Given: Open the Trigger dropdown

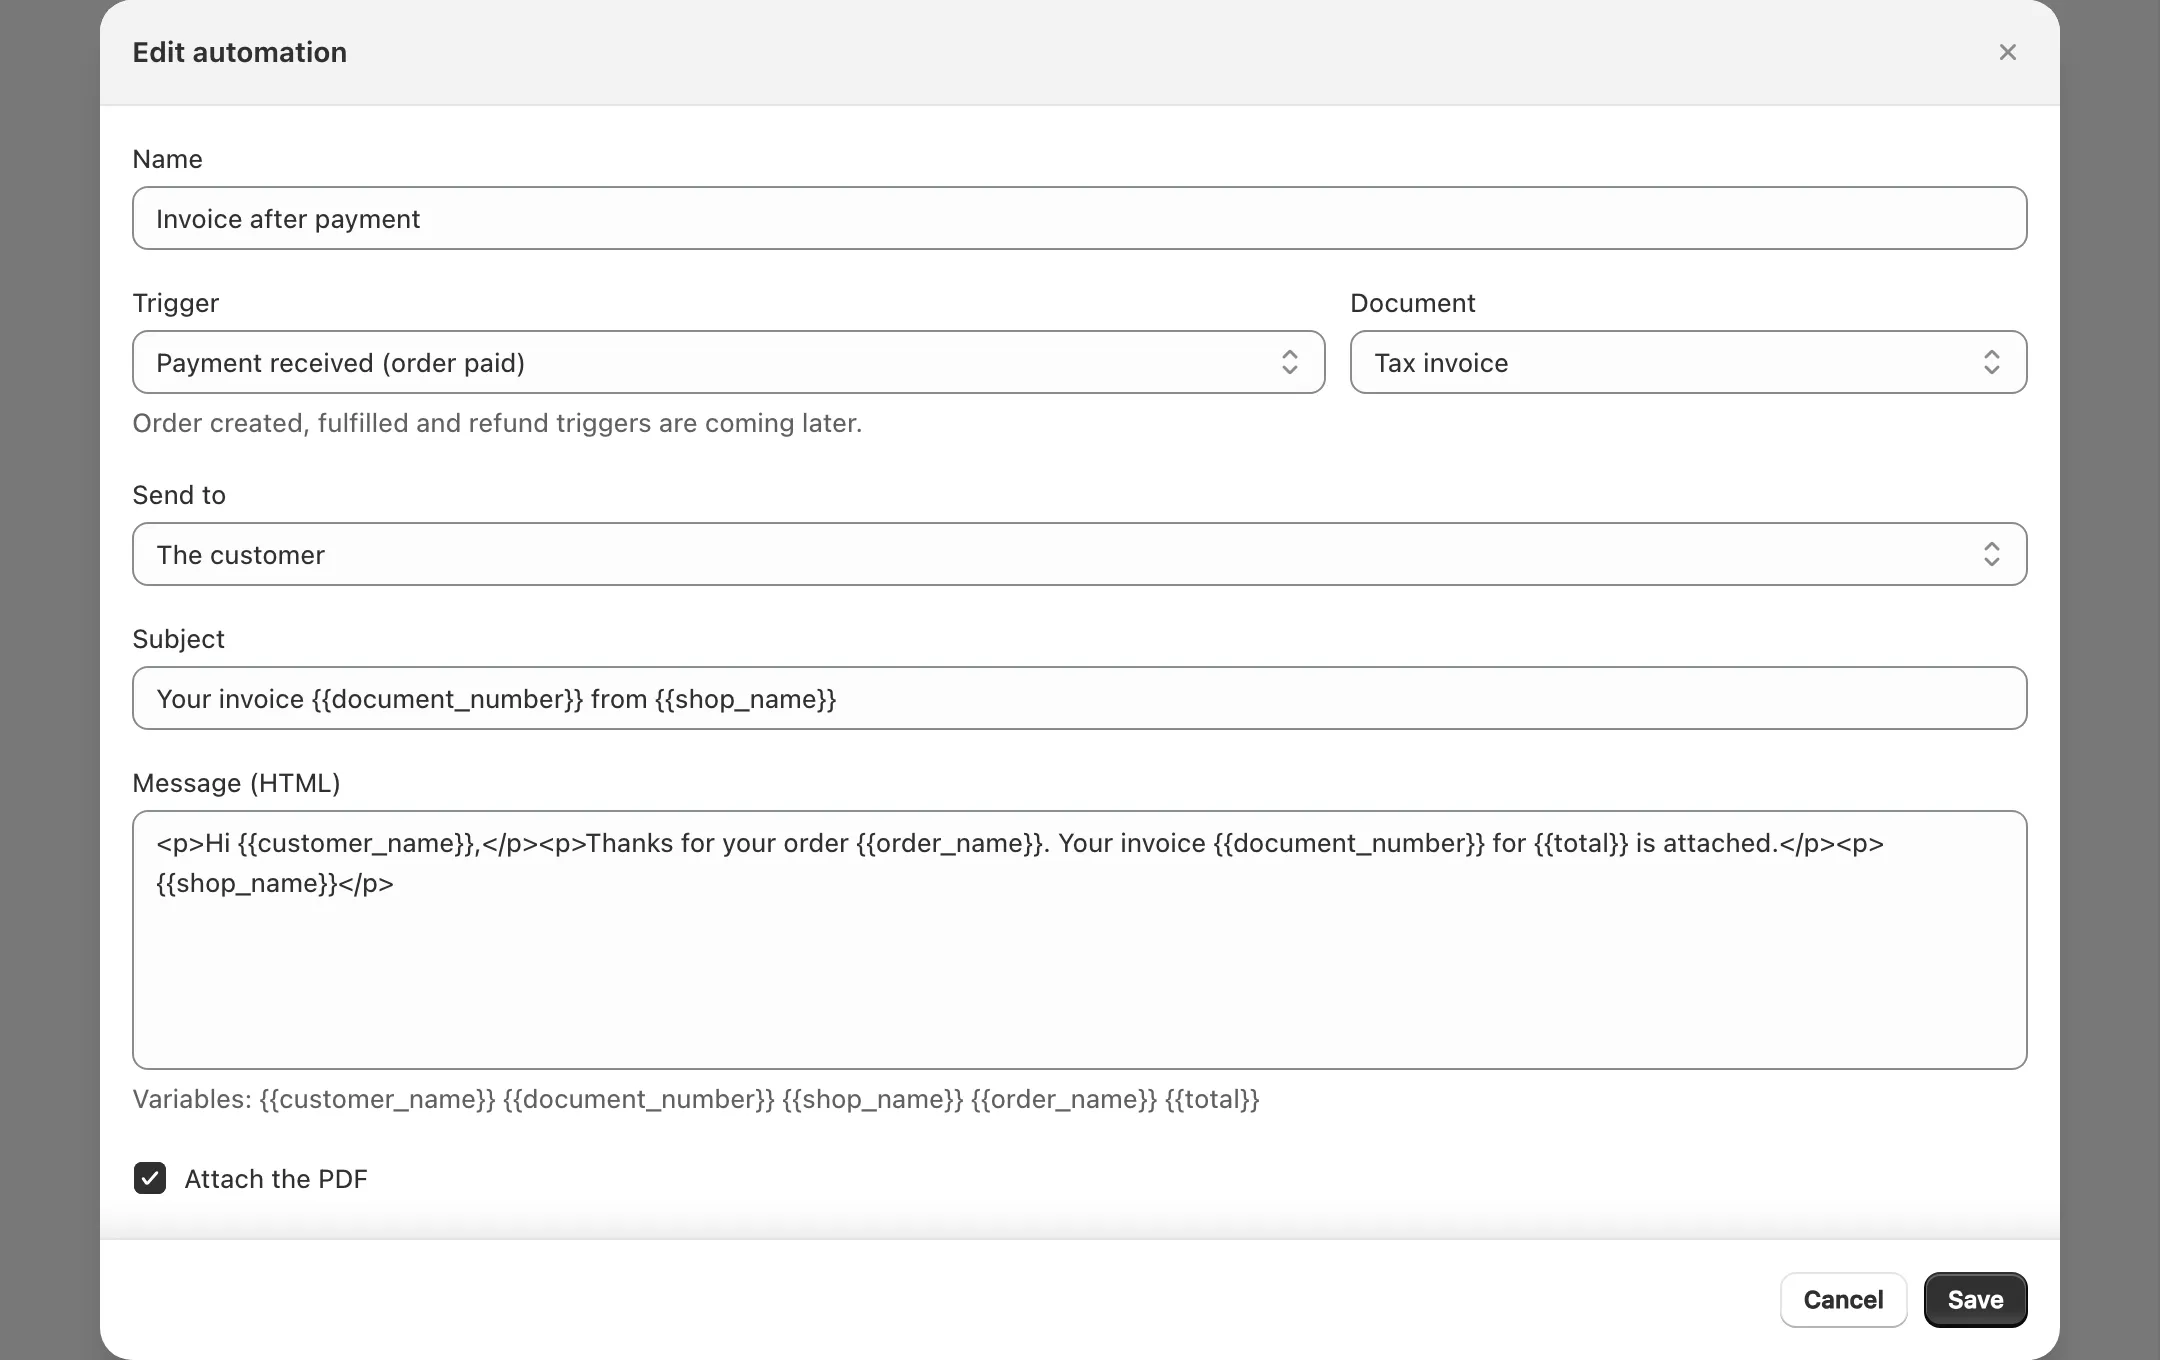Looking at the screenshot, I should pos(728,362).
